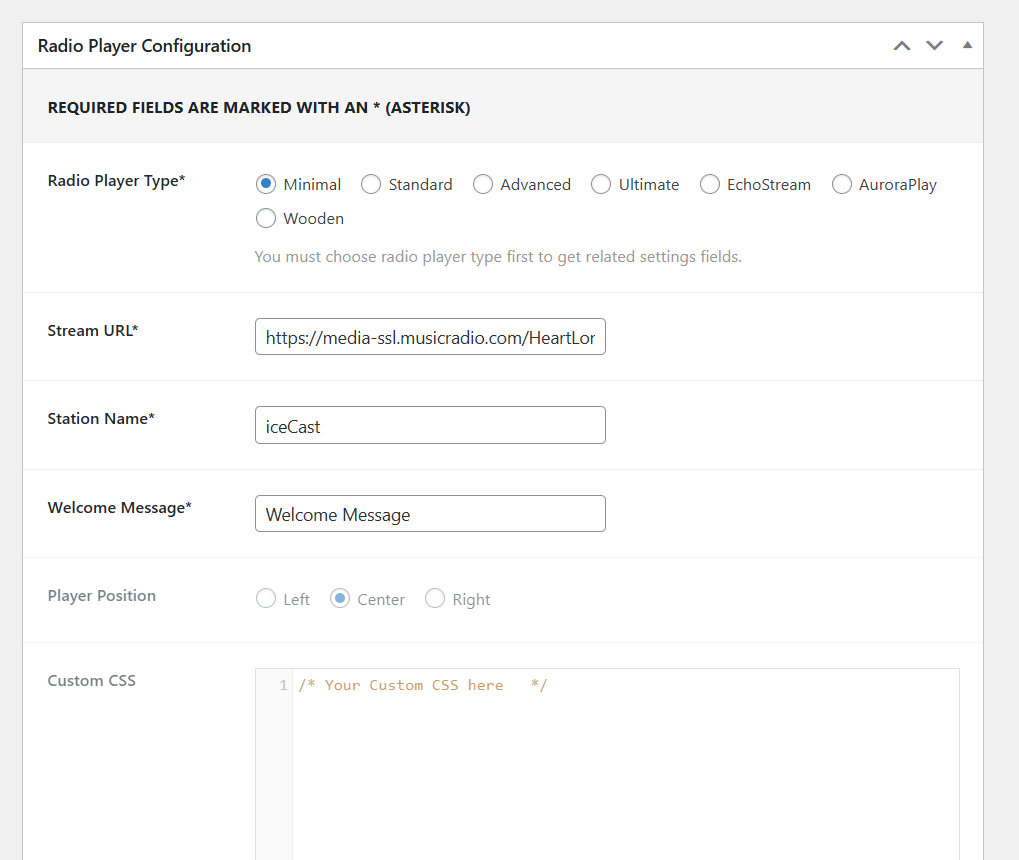Select the EchoStream radio player type

[x=710, y=184]
